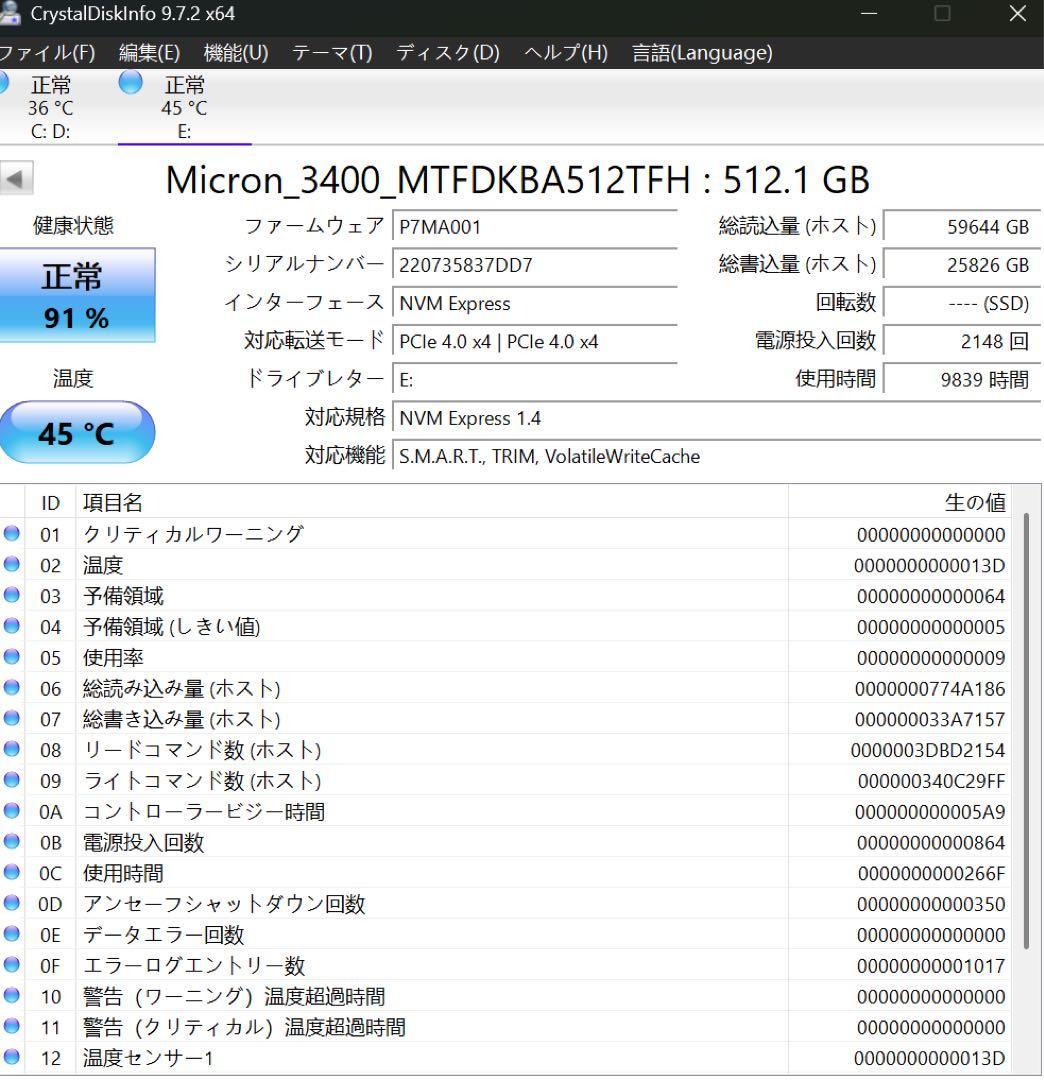This screenshot has width=1044, height=1080.
Task: Click the drive letter field E:
Action: pos(534,380)
